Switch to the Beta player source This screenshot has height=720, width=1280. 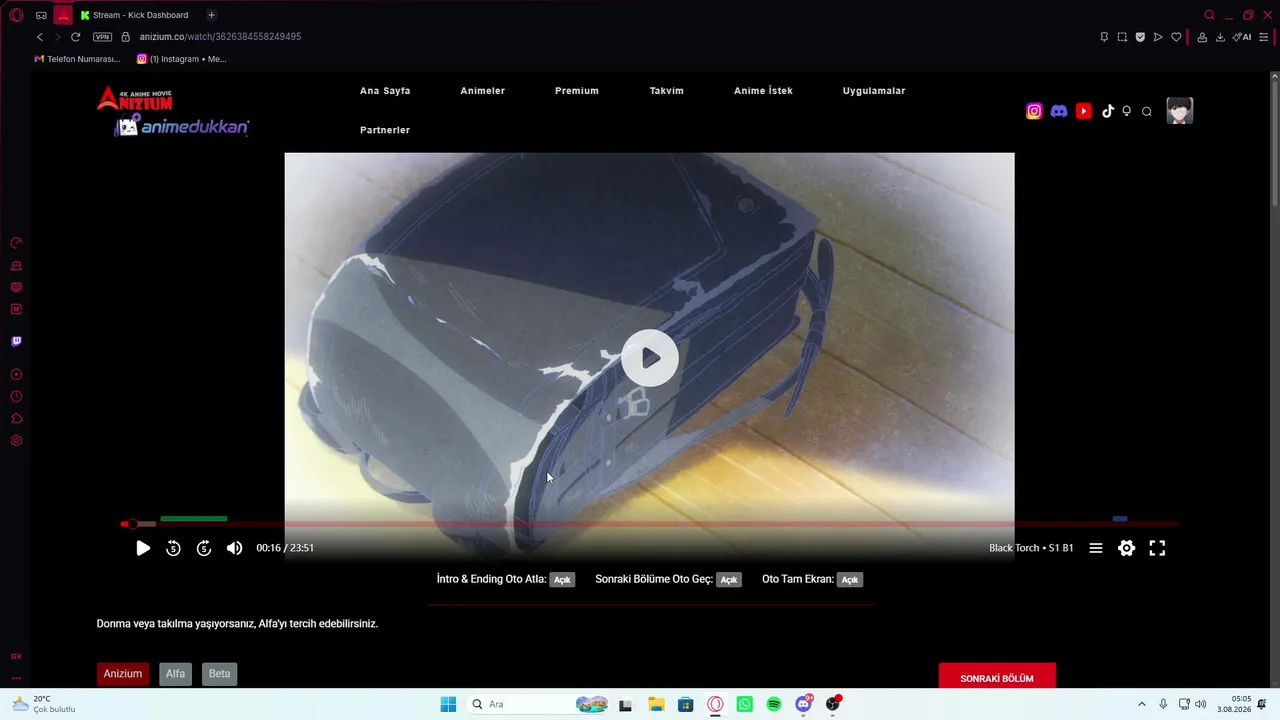tap(219, 674)
